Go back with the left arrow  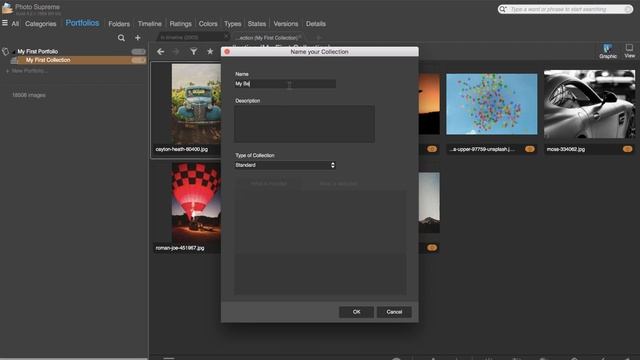tap(161, 51)
